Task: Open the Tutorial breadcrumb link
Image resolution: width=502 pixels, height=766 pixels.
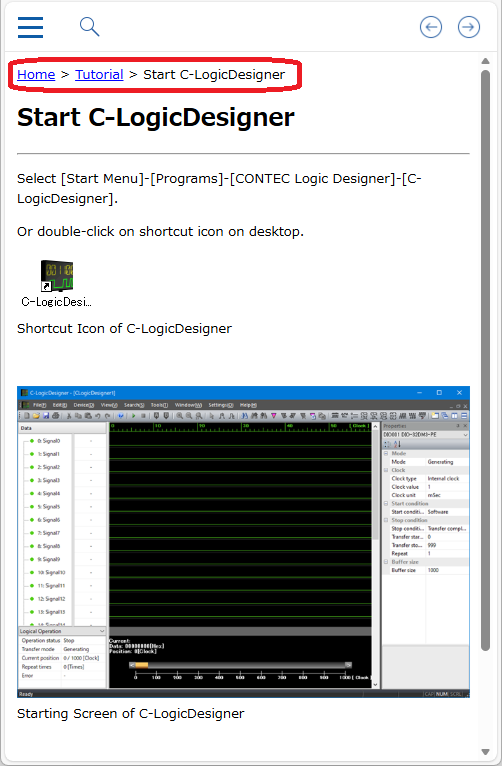Action: [x=99, y=74]
